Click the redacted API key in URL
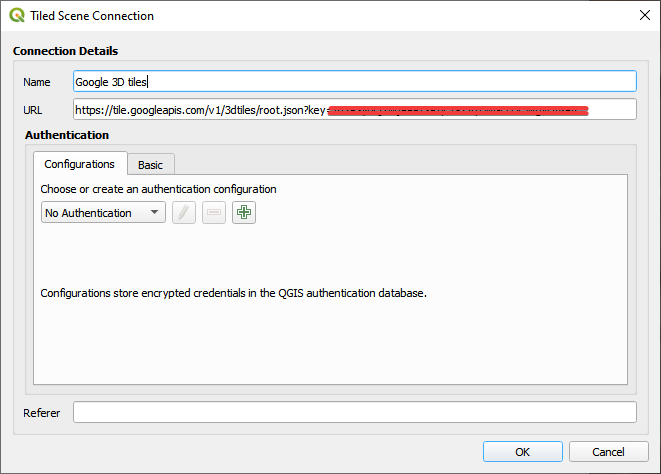 (459, 109)
